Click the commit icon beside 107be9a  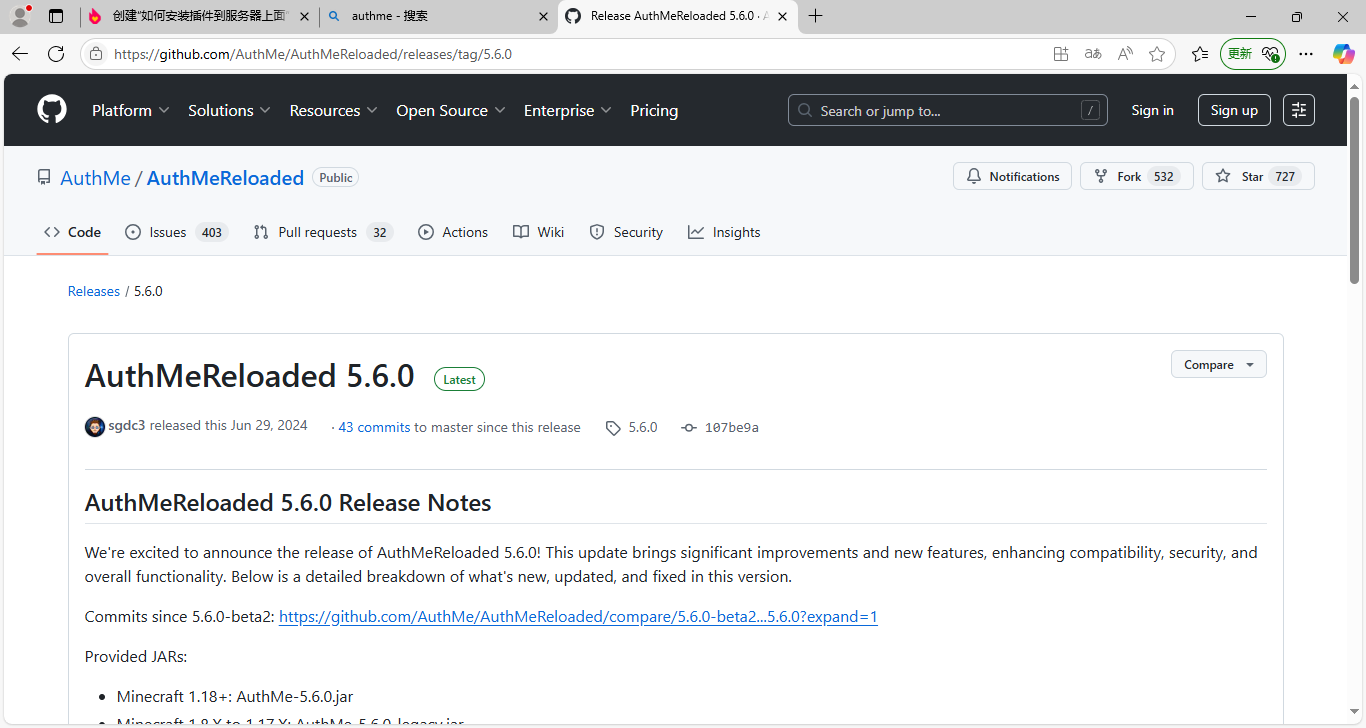689,428
